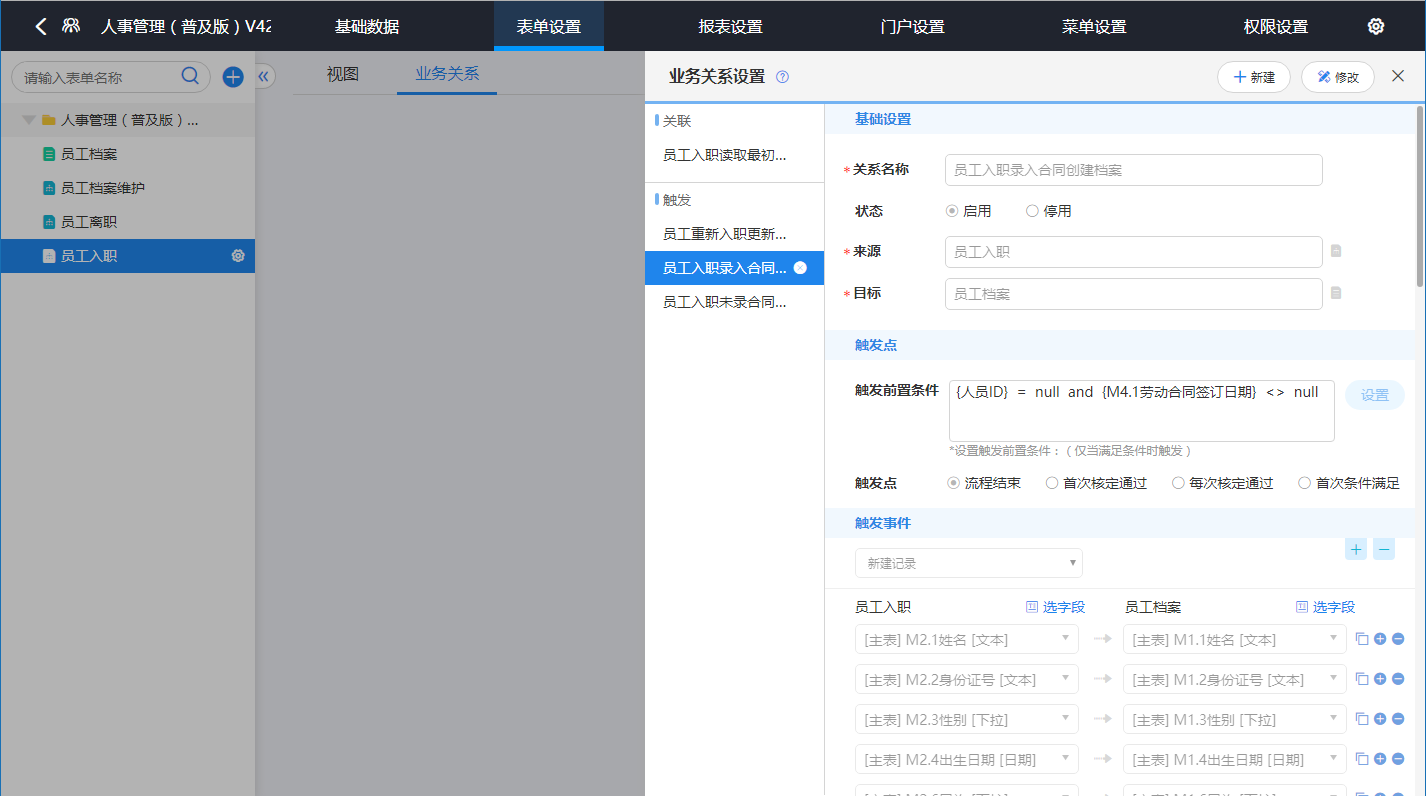The image size is (1426, 796).
Task: Open the 菜单设置 menu
Action: tap(1094, 27)
